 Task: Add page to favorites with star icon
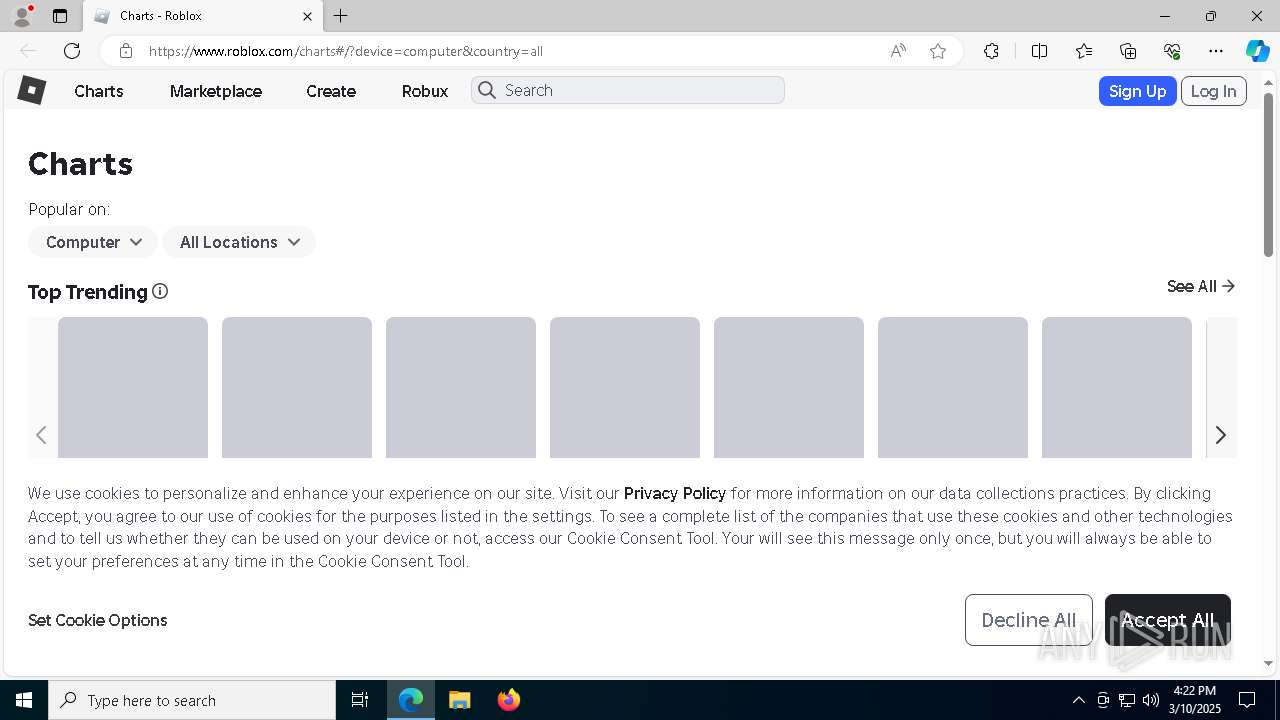click(x=938, y=51)
